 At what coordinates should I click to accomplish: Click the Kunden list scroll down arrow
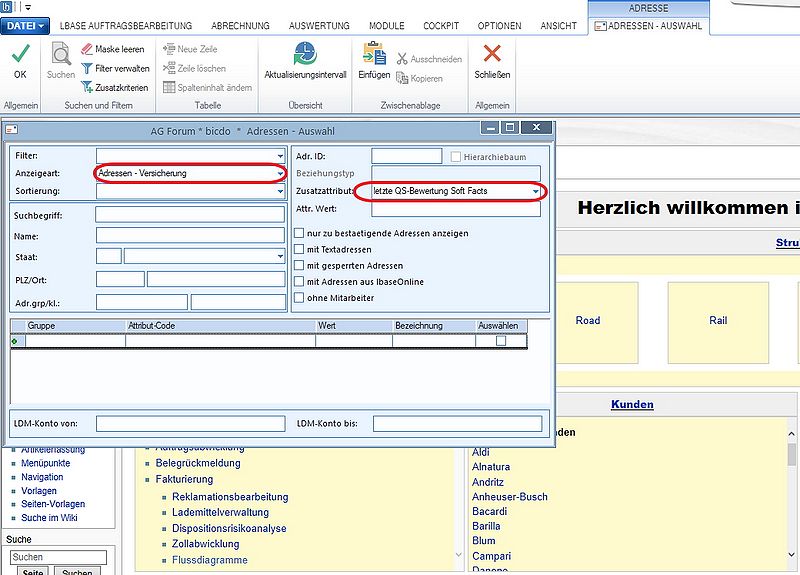[791, 555]
